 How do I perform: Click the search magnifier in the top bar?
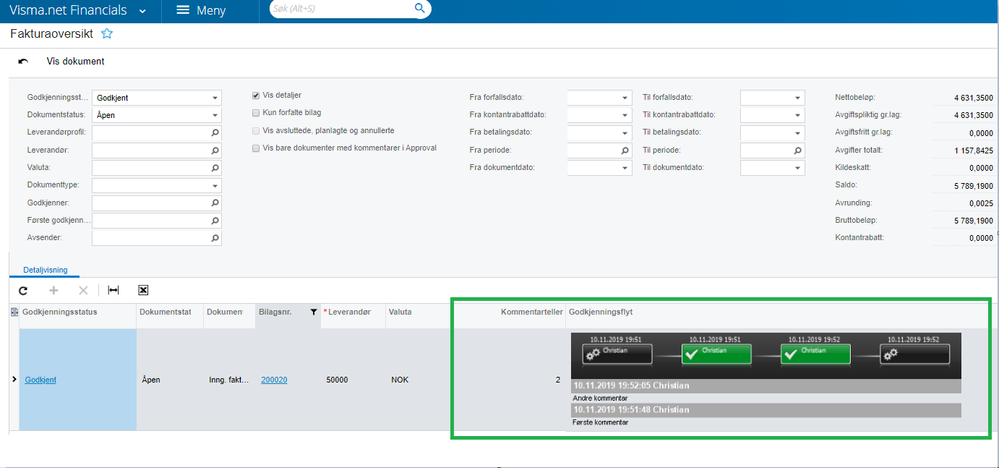click(419, 8)
